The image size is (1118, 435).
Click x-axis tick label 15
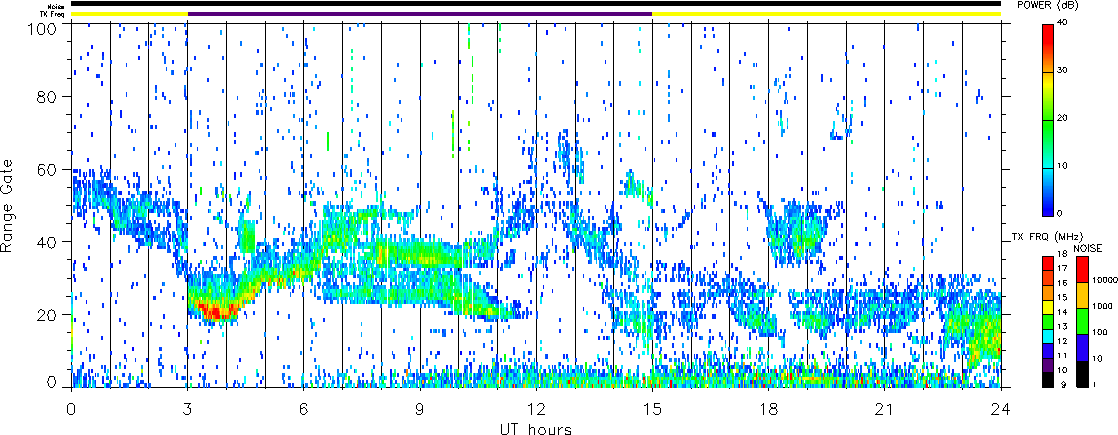tap(652, 409)
